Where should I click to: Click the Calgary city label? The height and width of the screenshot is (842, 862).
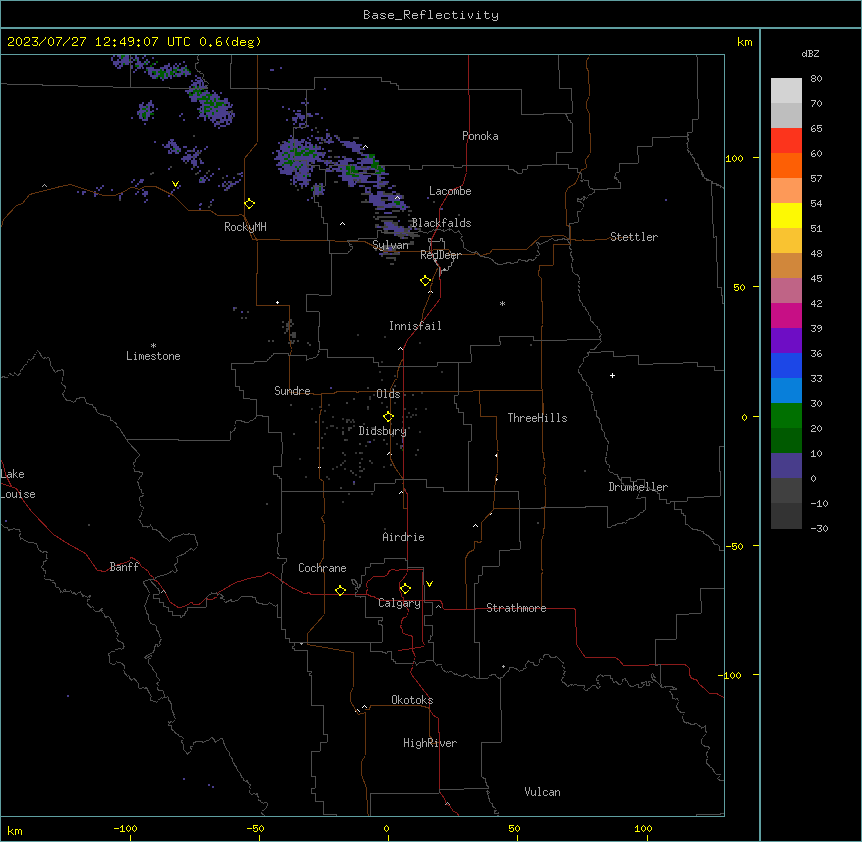pos(399,603)
